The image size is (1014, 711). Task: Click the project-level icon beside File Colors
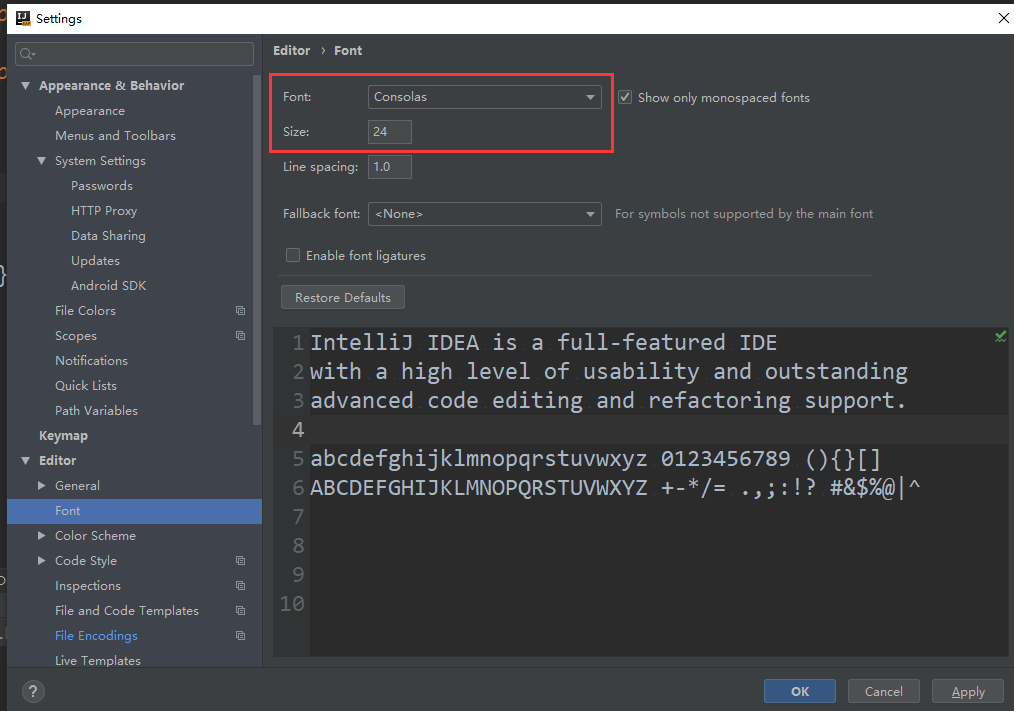[x=241, y=311]
